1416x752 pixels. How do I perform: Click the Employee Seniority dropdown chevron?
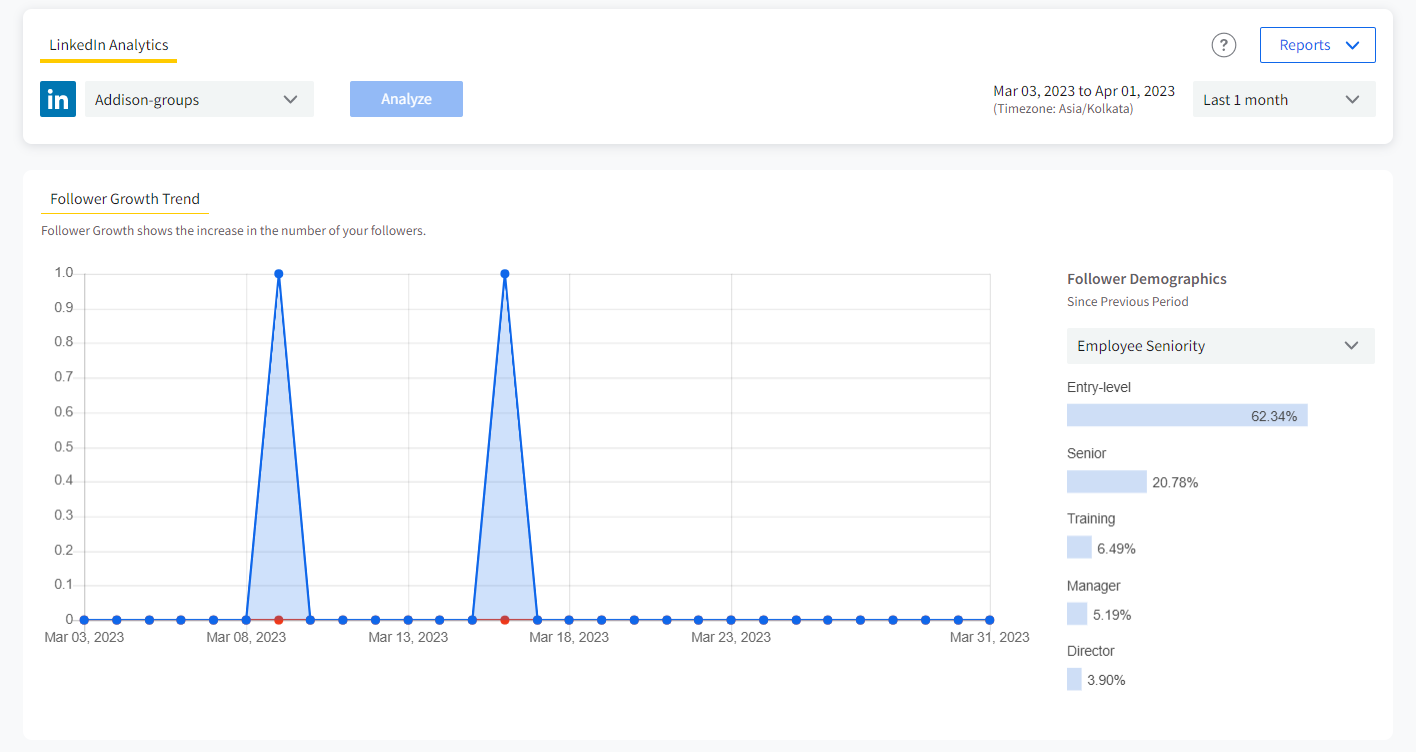click(1352, 345)
